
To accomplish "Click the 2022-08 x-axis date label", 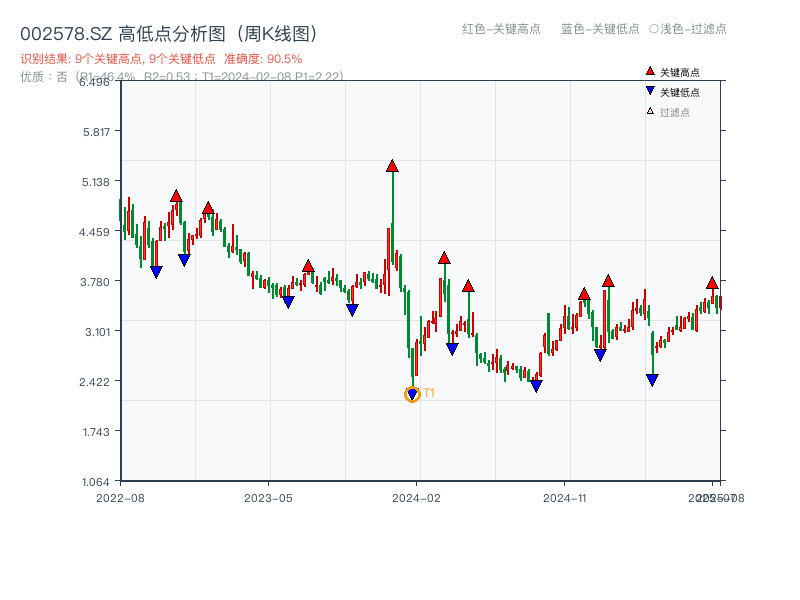I will 120,497.
